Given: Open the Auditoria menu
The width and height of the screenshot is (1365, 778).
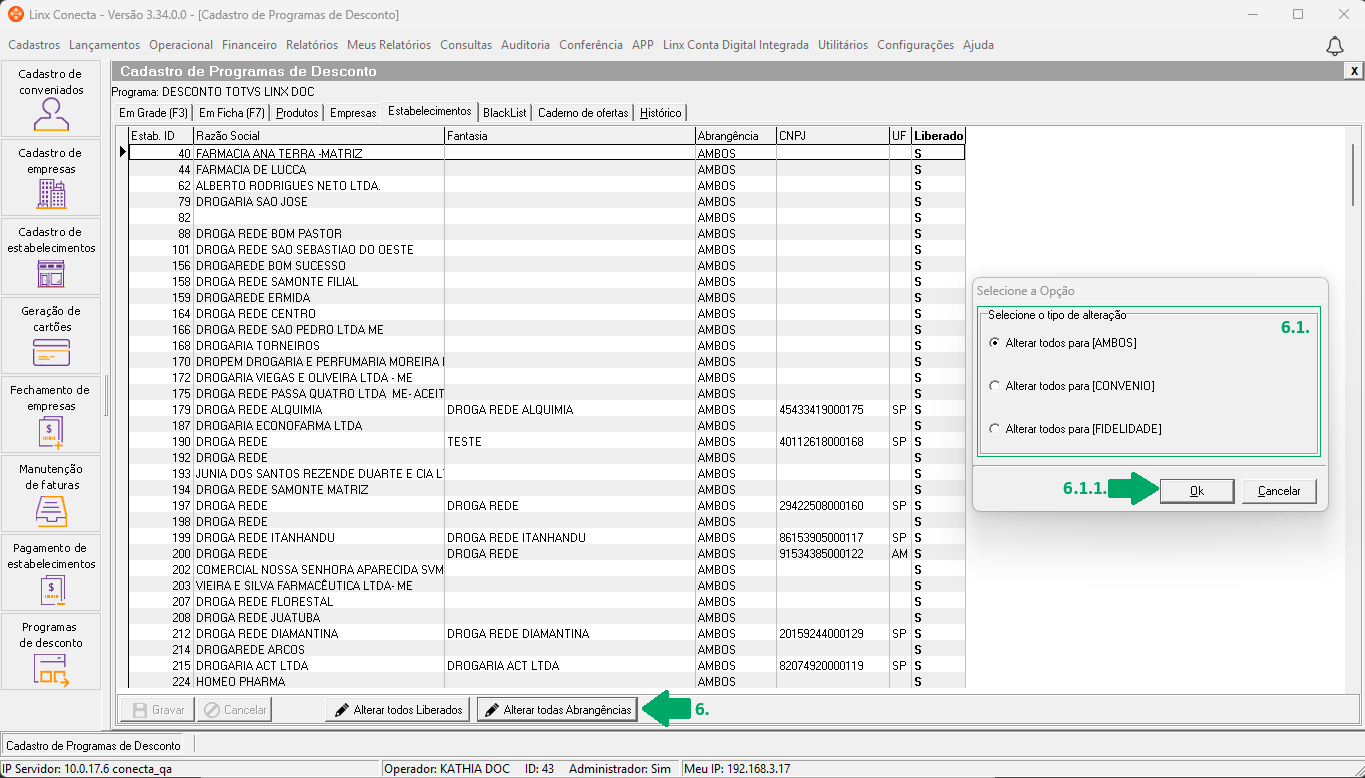Looking at the screenshot, I should click(x=526, y=45).
